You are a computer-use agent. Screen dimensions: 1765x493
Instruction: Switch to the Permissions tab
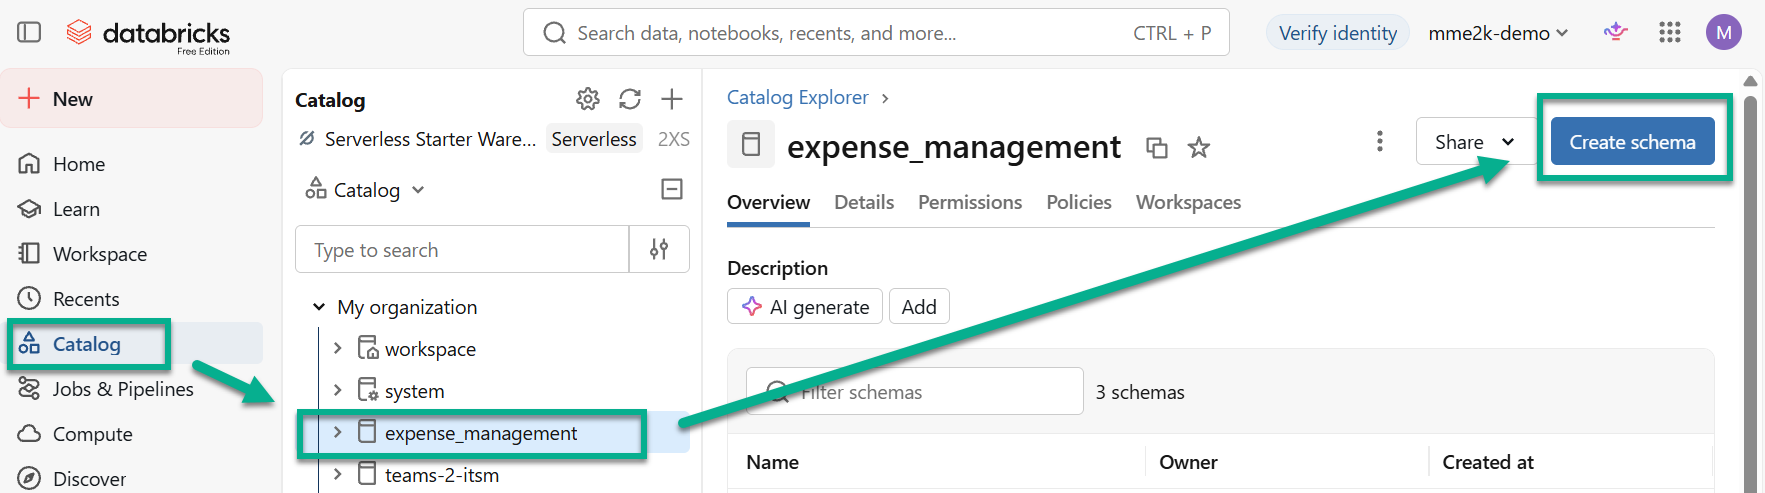tap(970, 202)
